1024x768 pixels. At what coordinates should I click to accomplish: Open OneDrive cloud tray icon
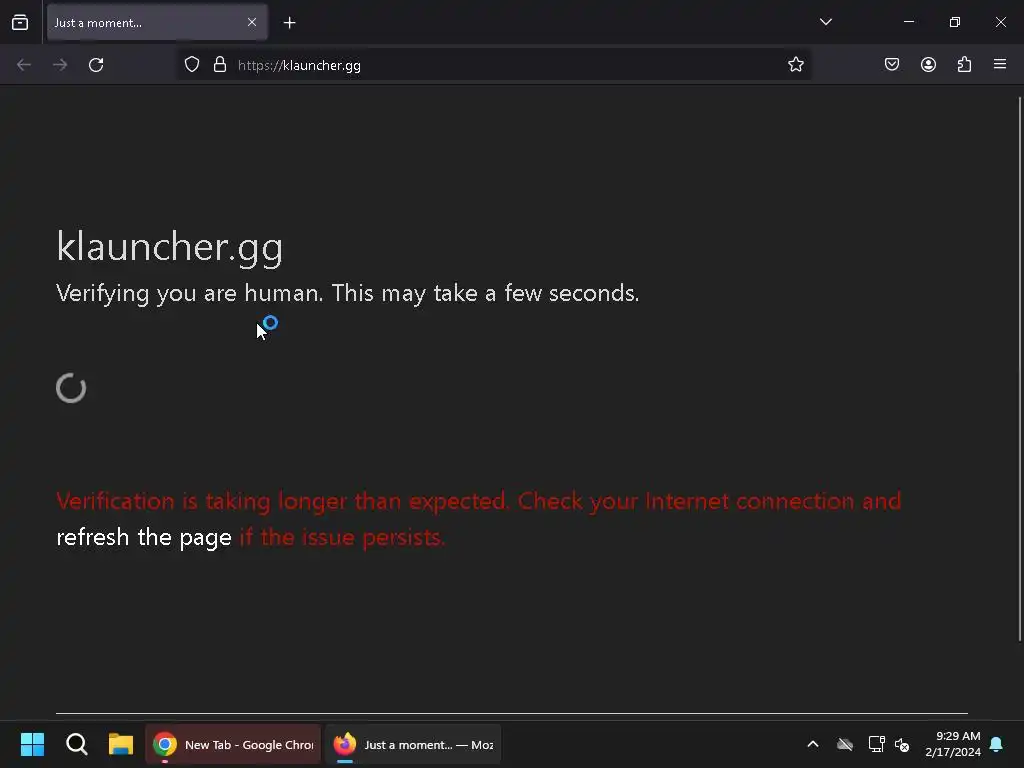(845, 744)
